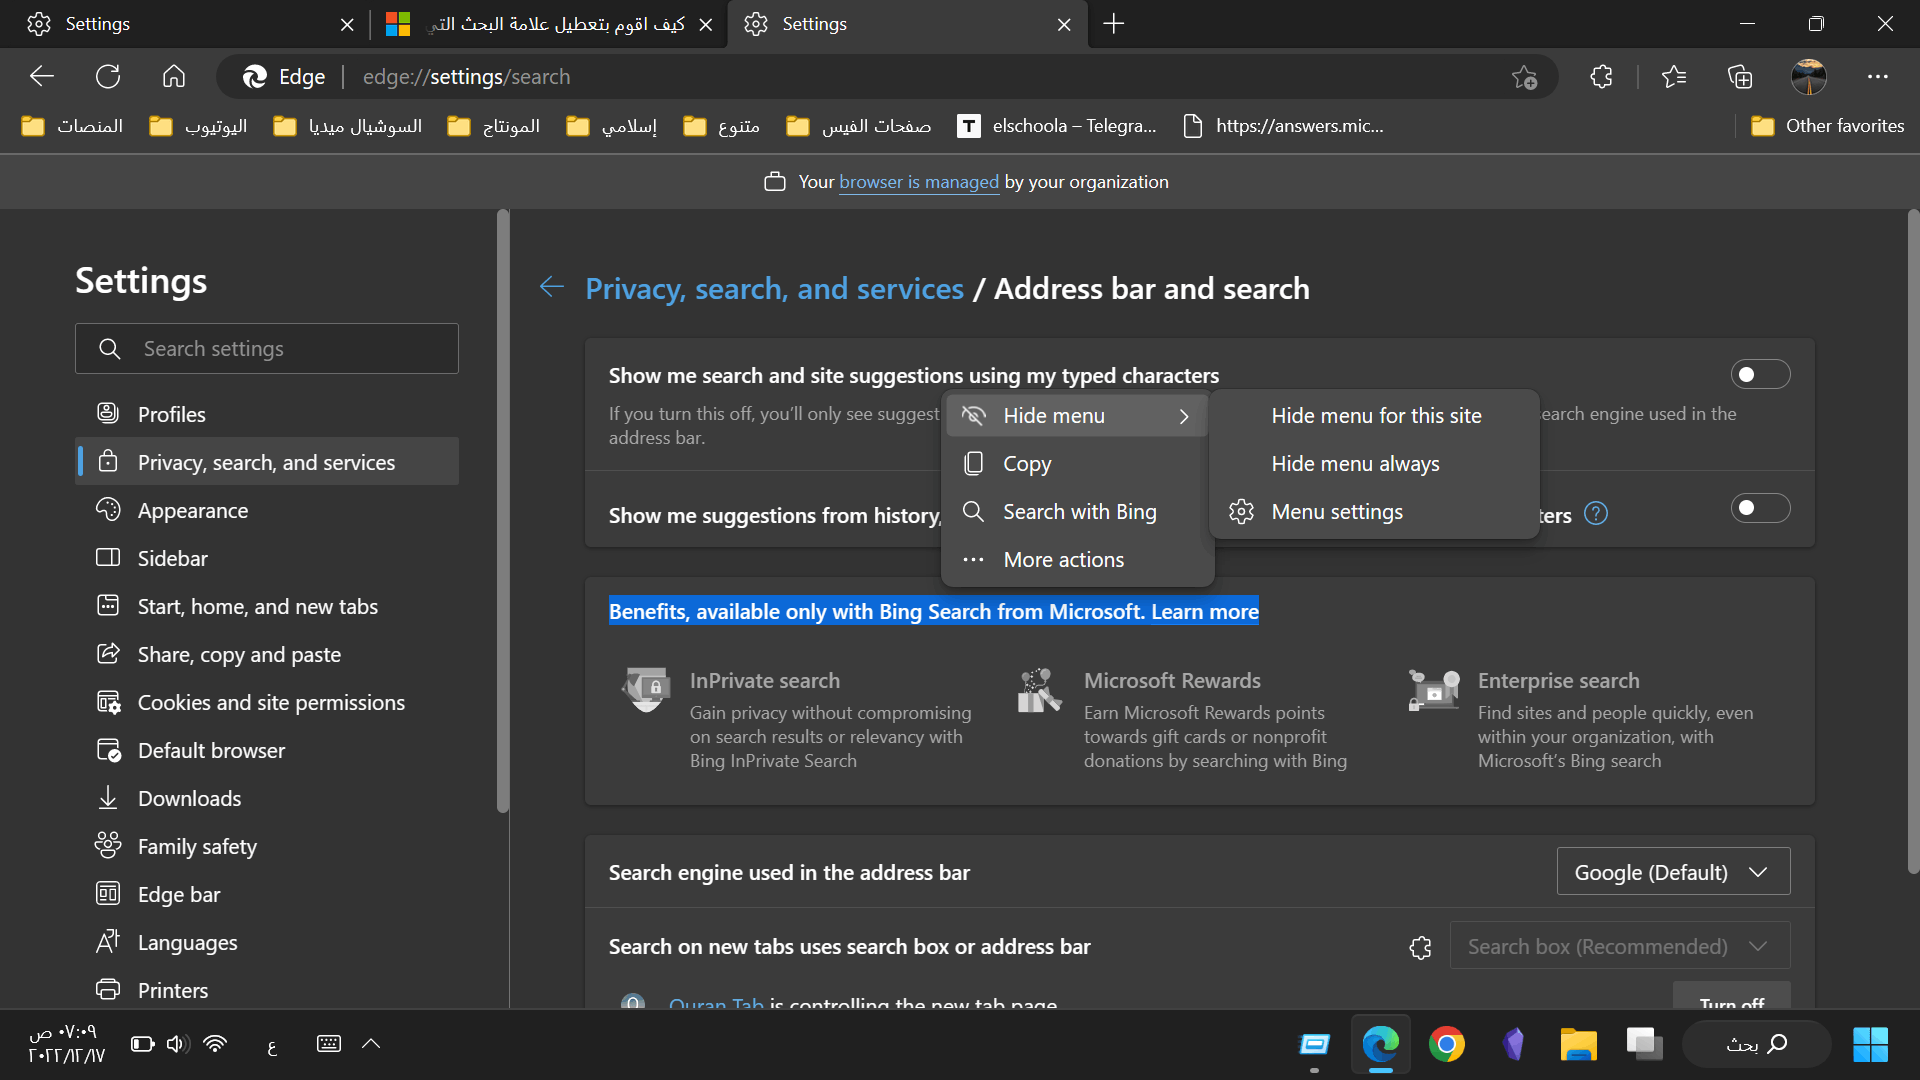This screenshot has width=1920, height=1080.
Task: Expand the Hide menu submenu arrow
Action: tap(1184, 416)
